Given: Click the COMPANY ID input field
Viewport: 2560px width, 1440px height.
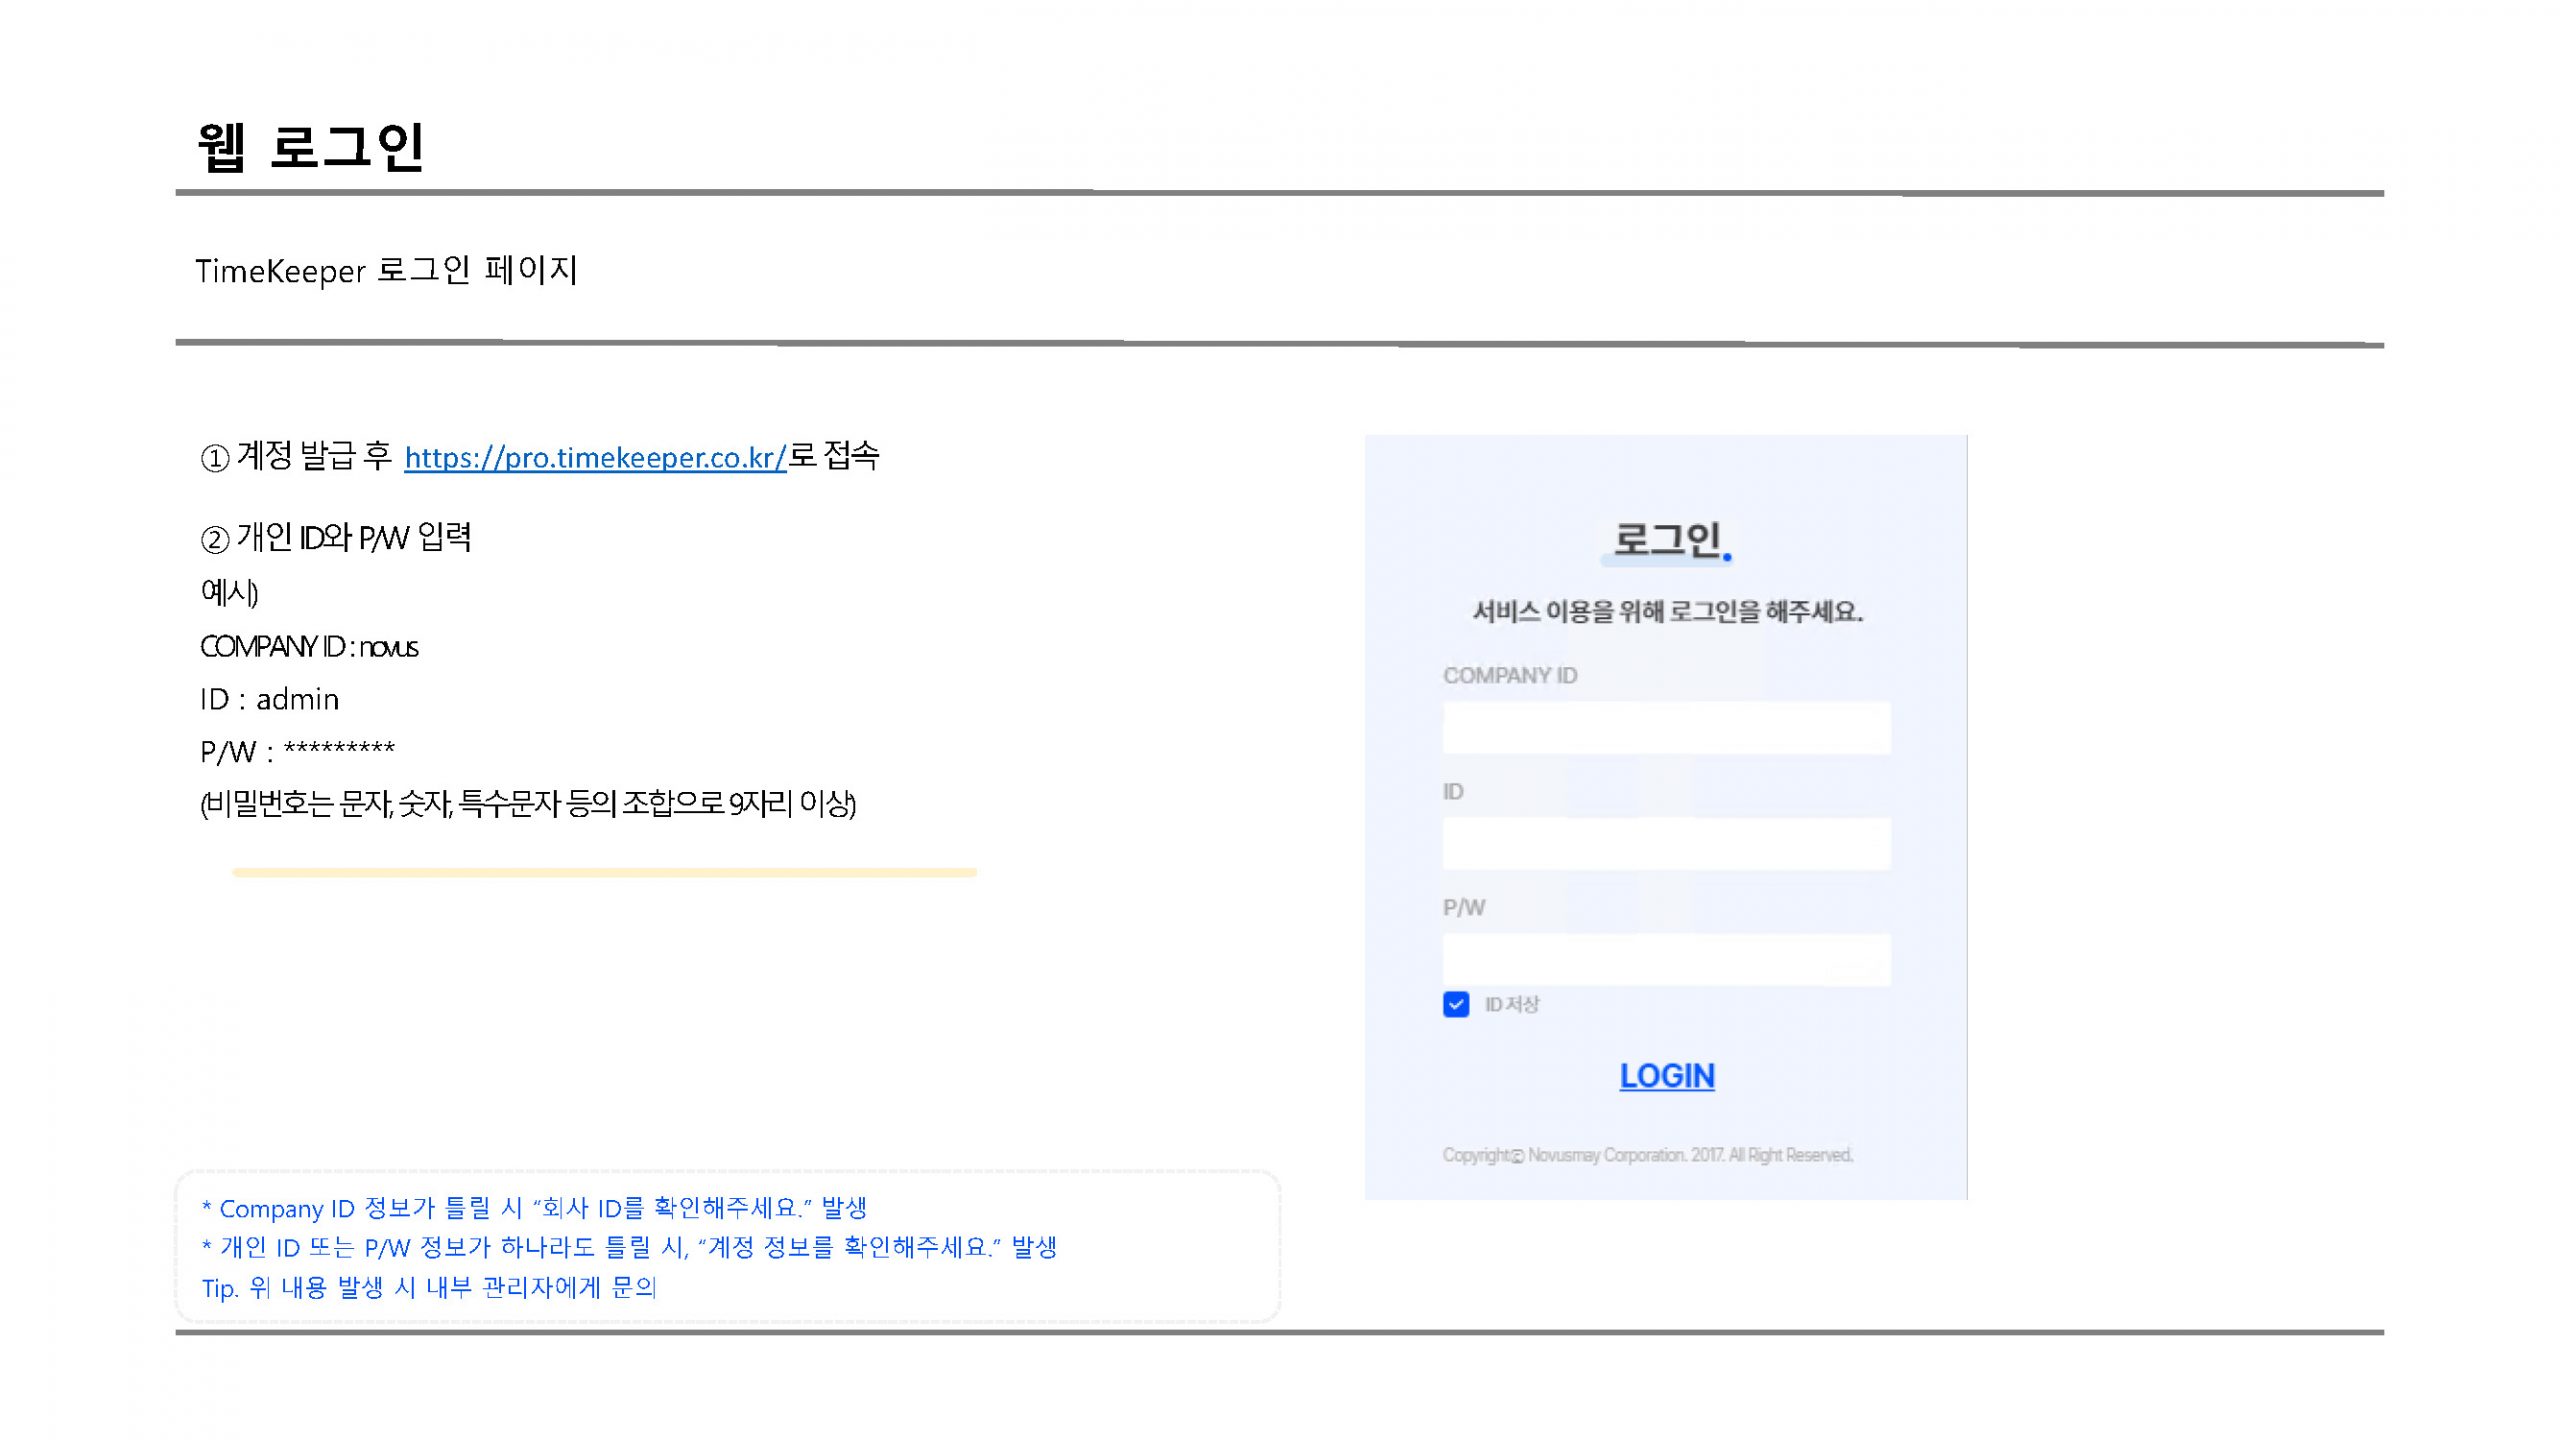Looking at the screenshot, I should click(x=1666, y=727).
